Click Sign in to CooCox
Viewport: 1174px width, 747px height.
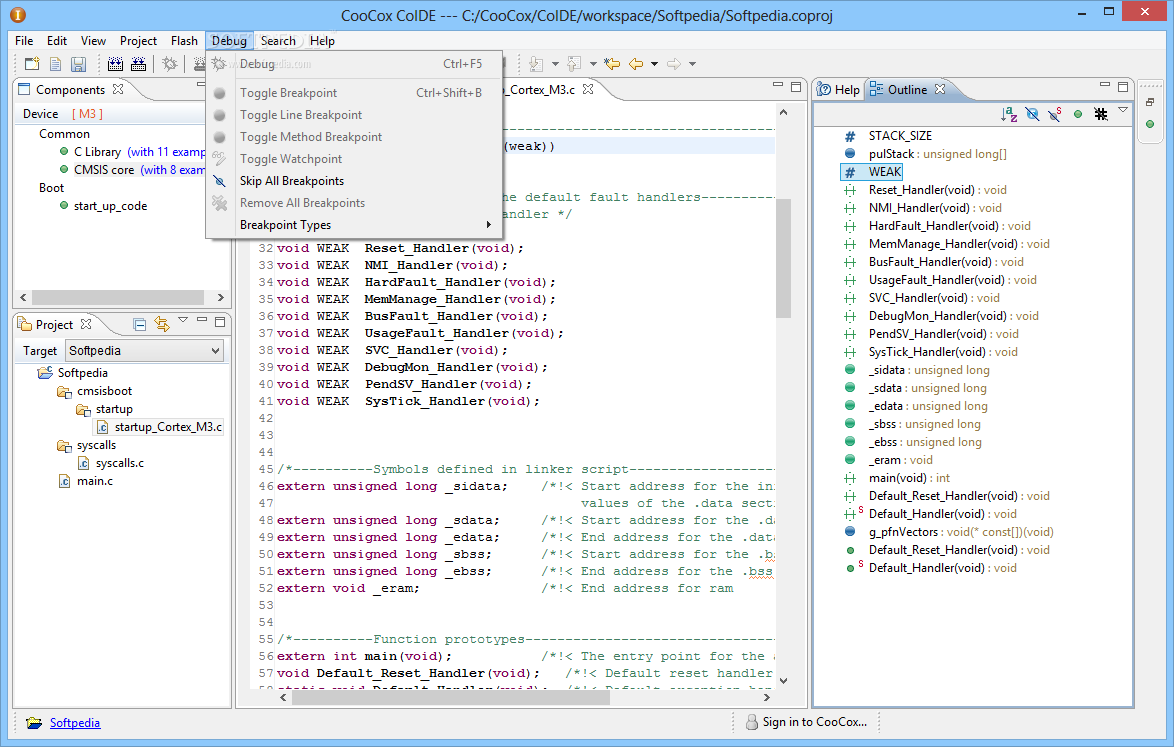point(806,722)
